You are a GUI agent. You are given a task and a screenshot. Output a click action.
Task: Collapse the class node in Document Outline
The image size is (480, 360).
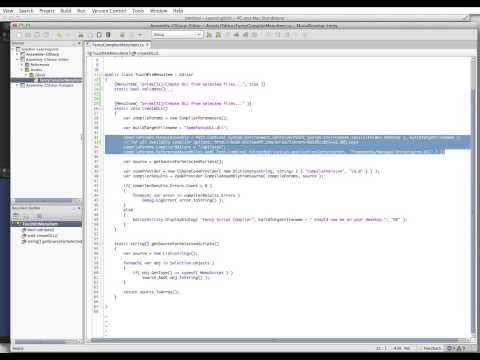pos(14,224)
